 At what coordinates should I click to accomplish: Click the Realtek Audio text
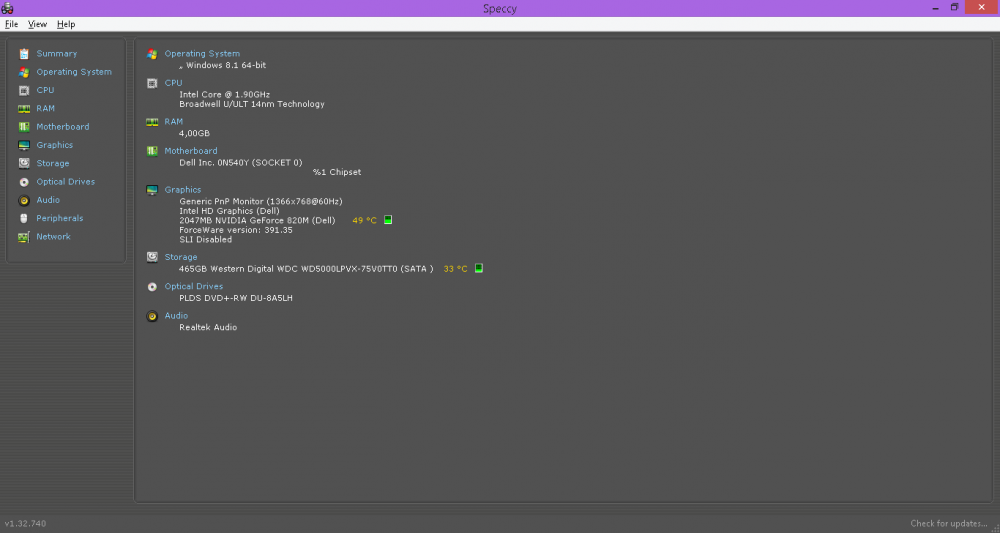[x=208, y=327]
